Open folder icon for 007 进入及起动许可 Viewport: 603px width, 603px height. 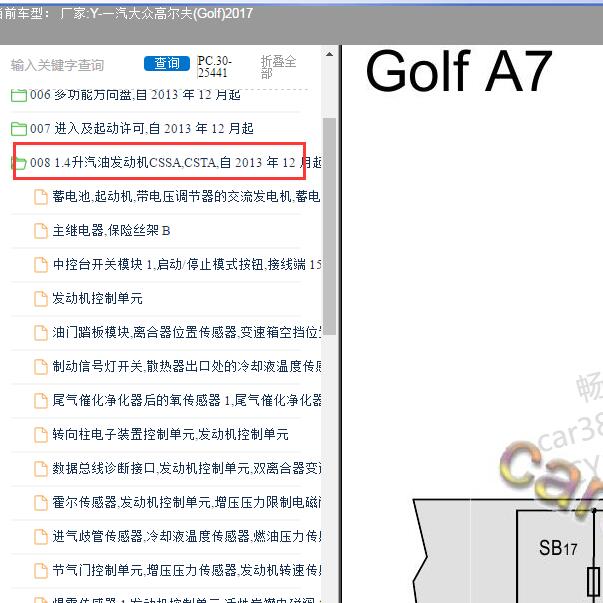click(18, 128)
